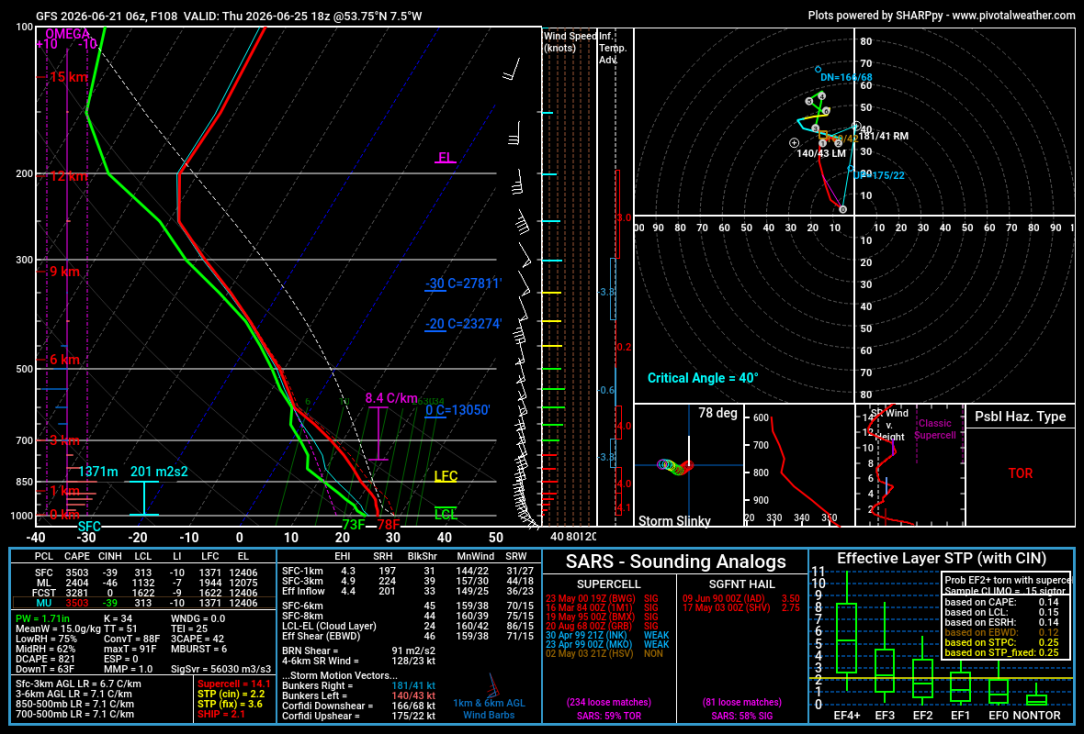
Task: Click the Storm Slinky panel title
Action: 674,520
